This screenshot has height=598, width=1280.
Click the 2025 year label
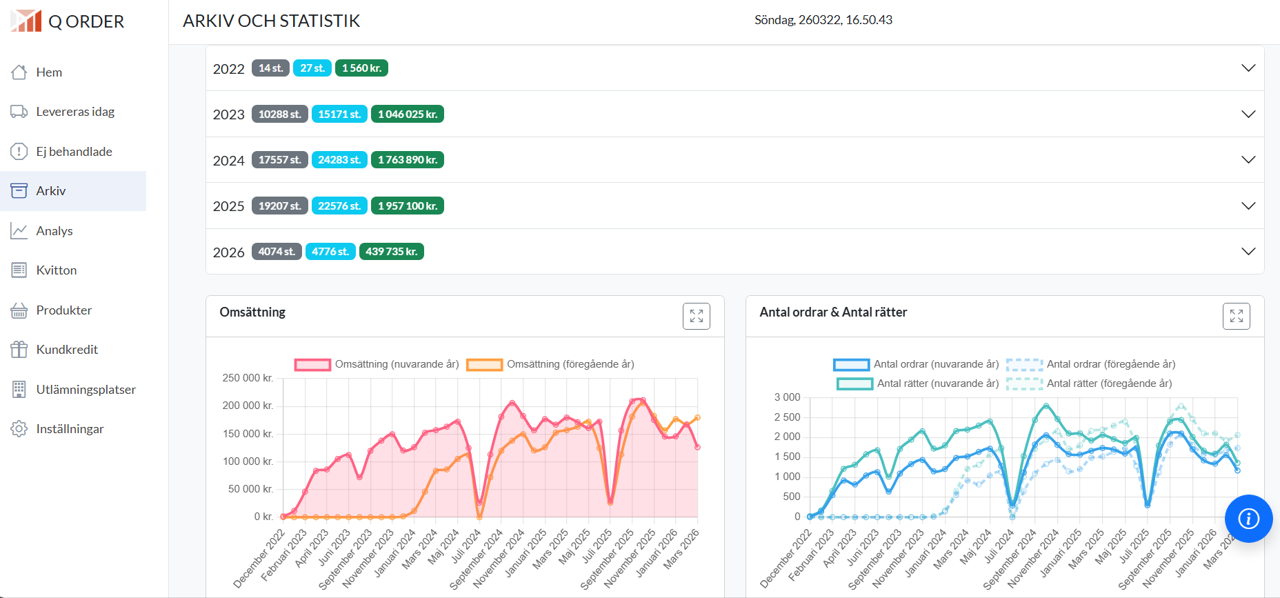229,206
